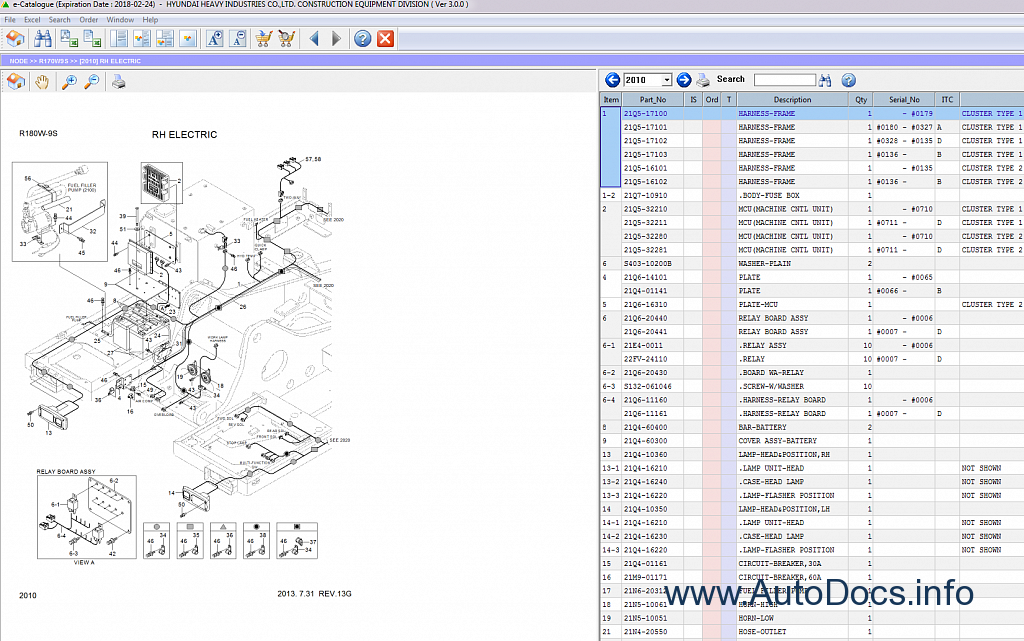The width and height of the screenshot is (1024, 641).
Task: Click HORN-LOW description
Action: coord(756,618)
